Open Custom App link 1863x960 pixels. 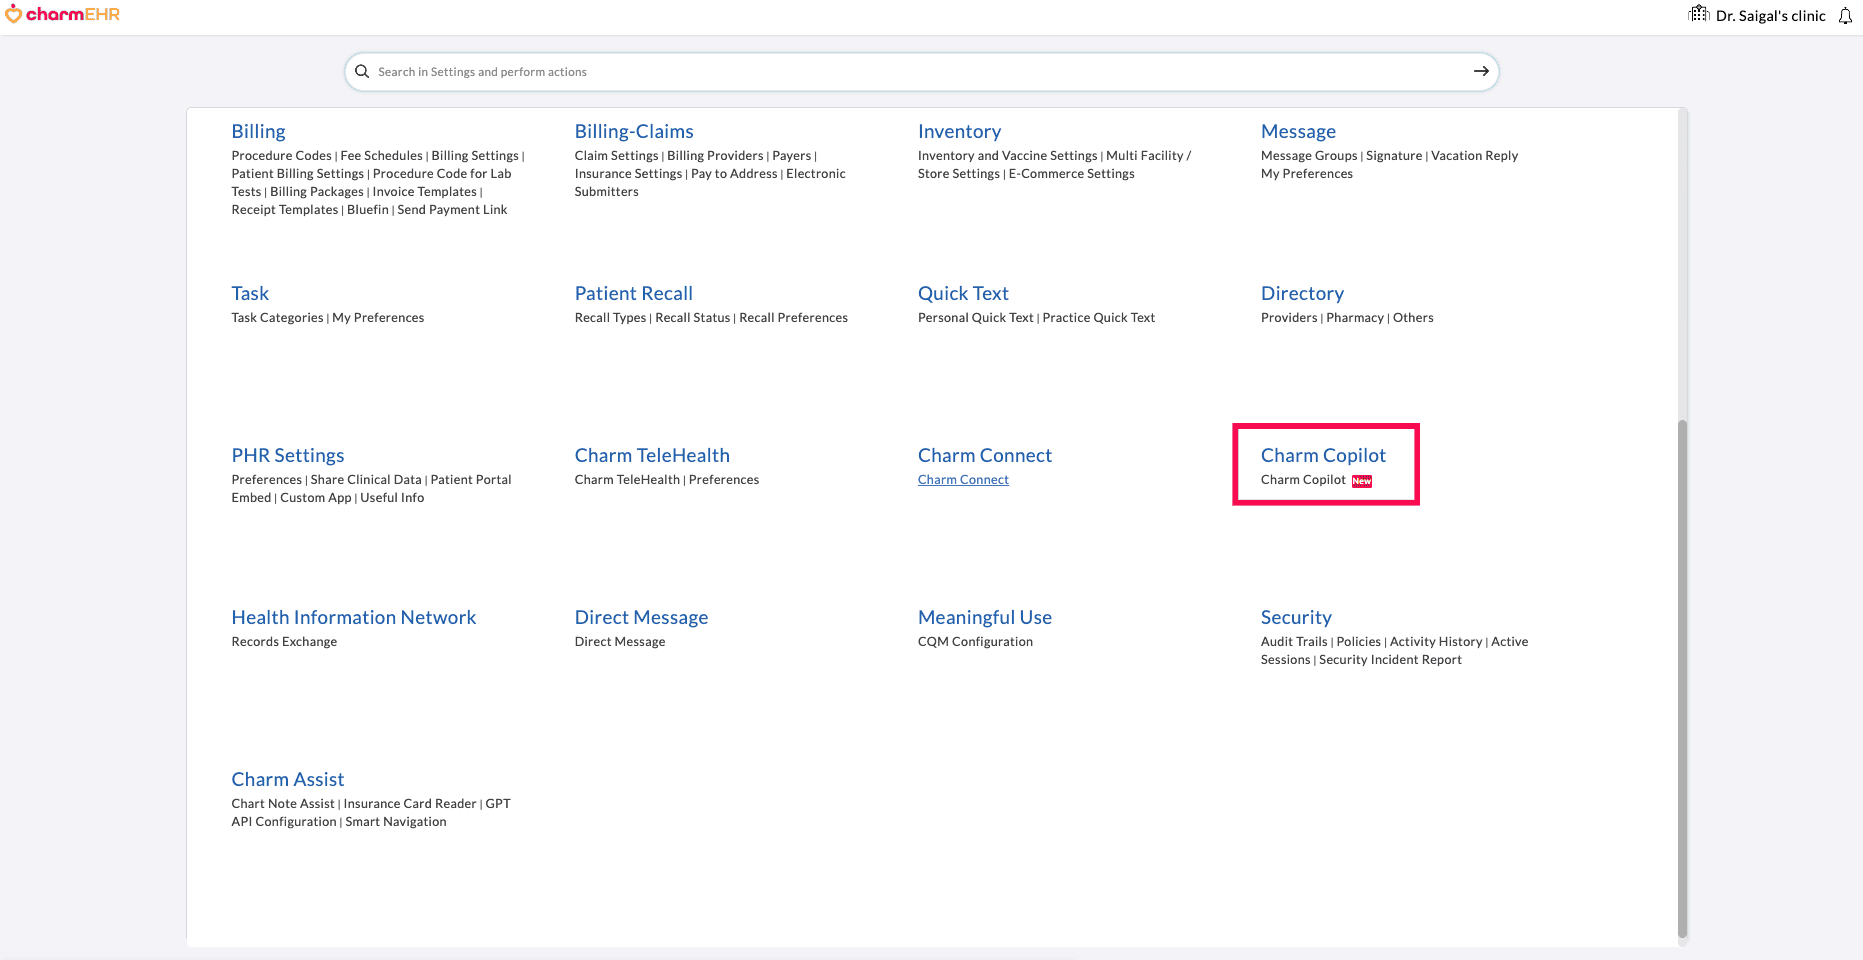[315, 497]
